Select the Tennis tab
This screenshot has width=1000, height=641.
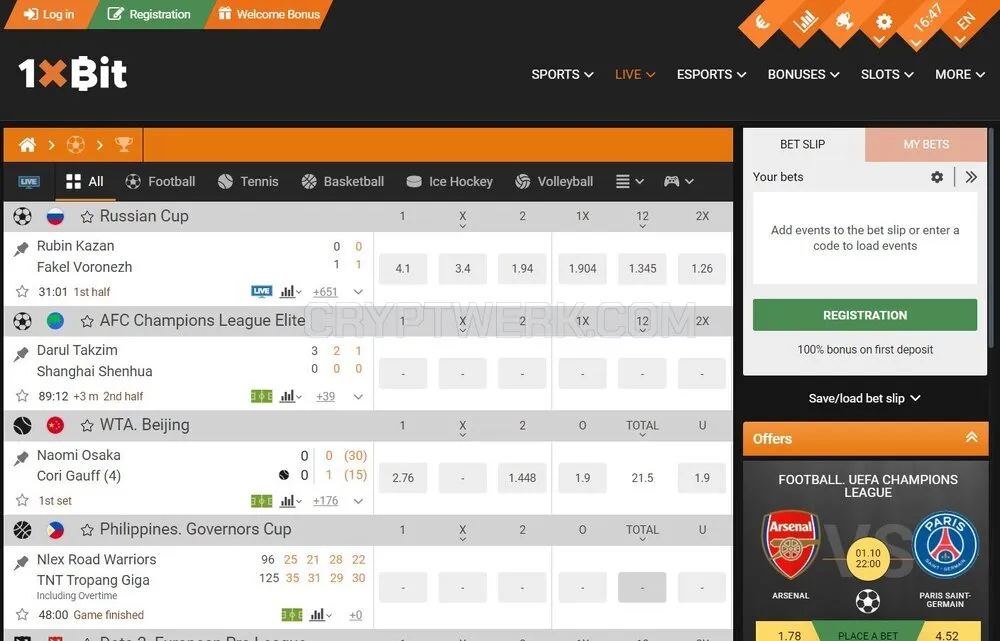coord(247,182)
